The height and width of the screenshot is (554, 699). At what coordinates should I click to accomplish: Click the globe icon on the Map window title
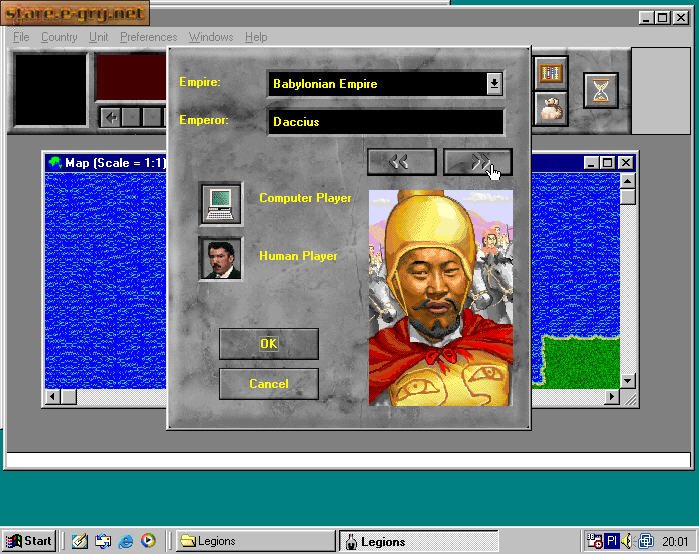55,163
